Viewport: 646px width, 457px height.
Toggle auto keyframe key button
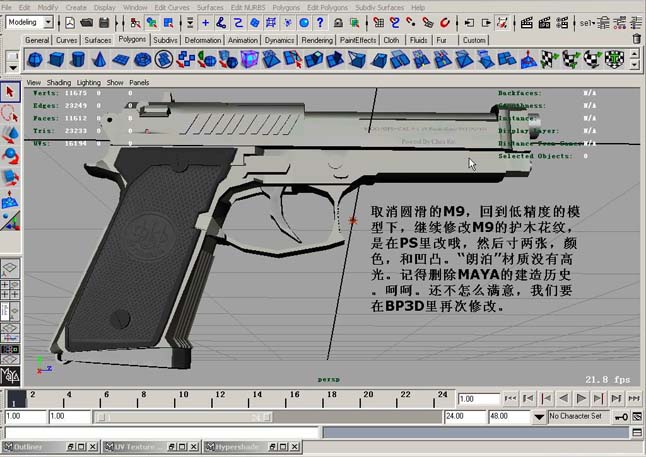click(621, 417)
